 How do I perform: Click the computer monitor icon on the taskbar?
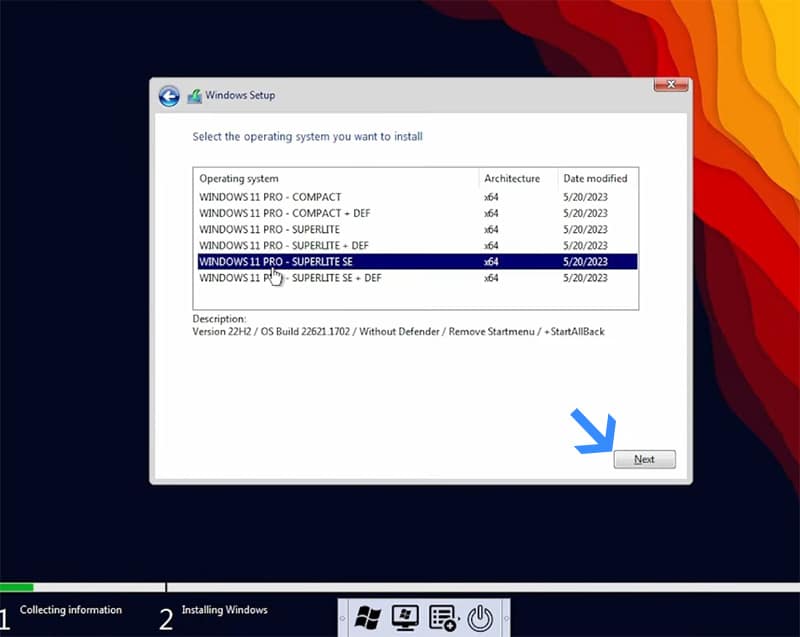(x=405, y=616)
